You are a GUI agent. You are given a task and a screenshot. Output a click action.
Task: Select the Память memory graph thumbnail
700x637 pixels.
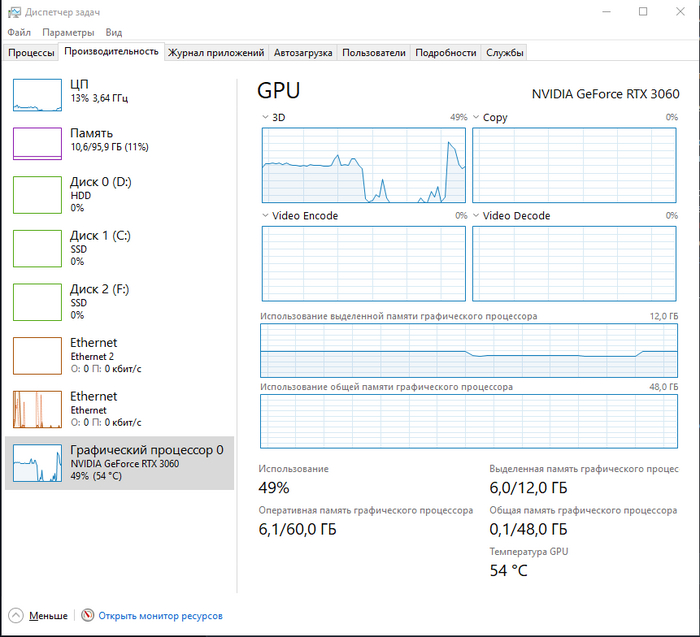37,143
